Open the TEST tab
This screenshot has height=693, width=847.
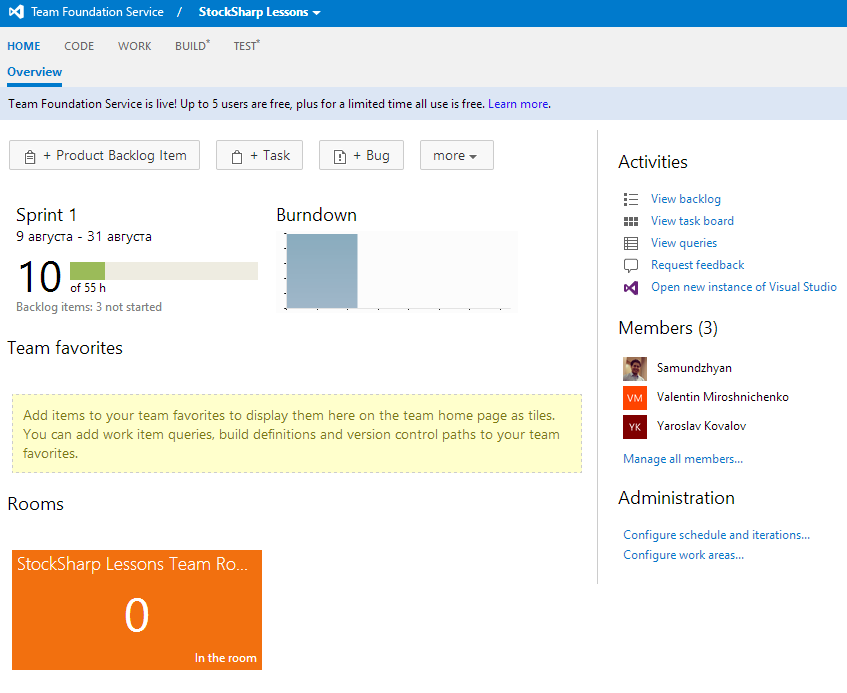pyautogui.click(x=246, y=46)
